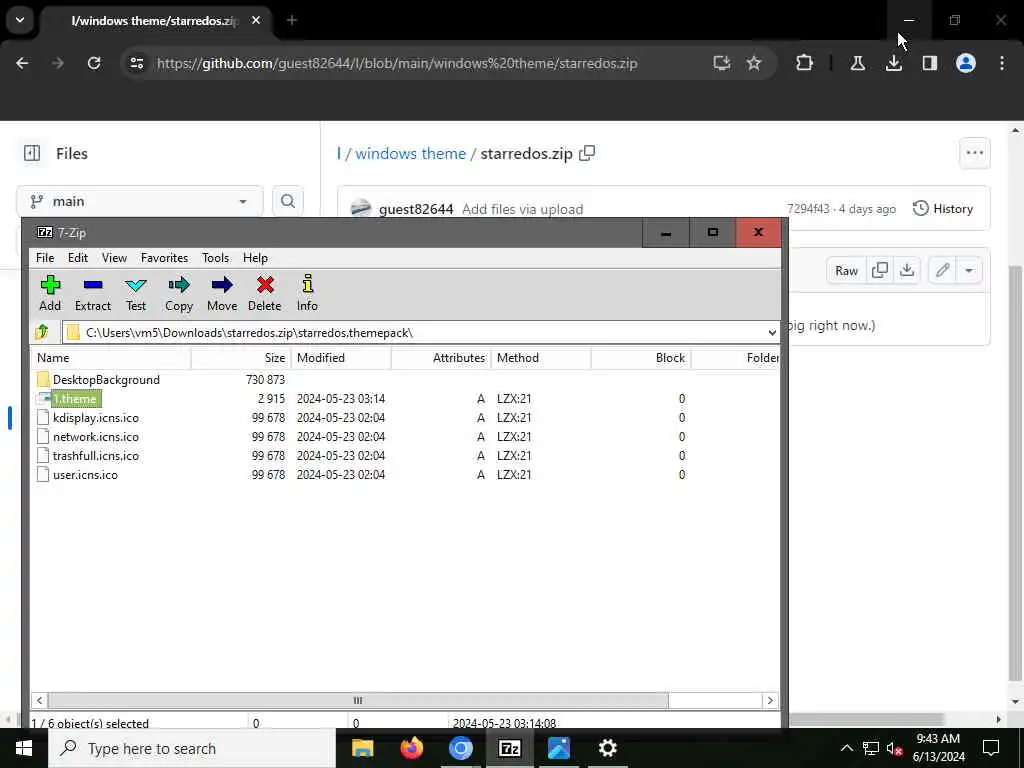Open Chrome three-dot menu

click(1002, 63)
